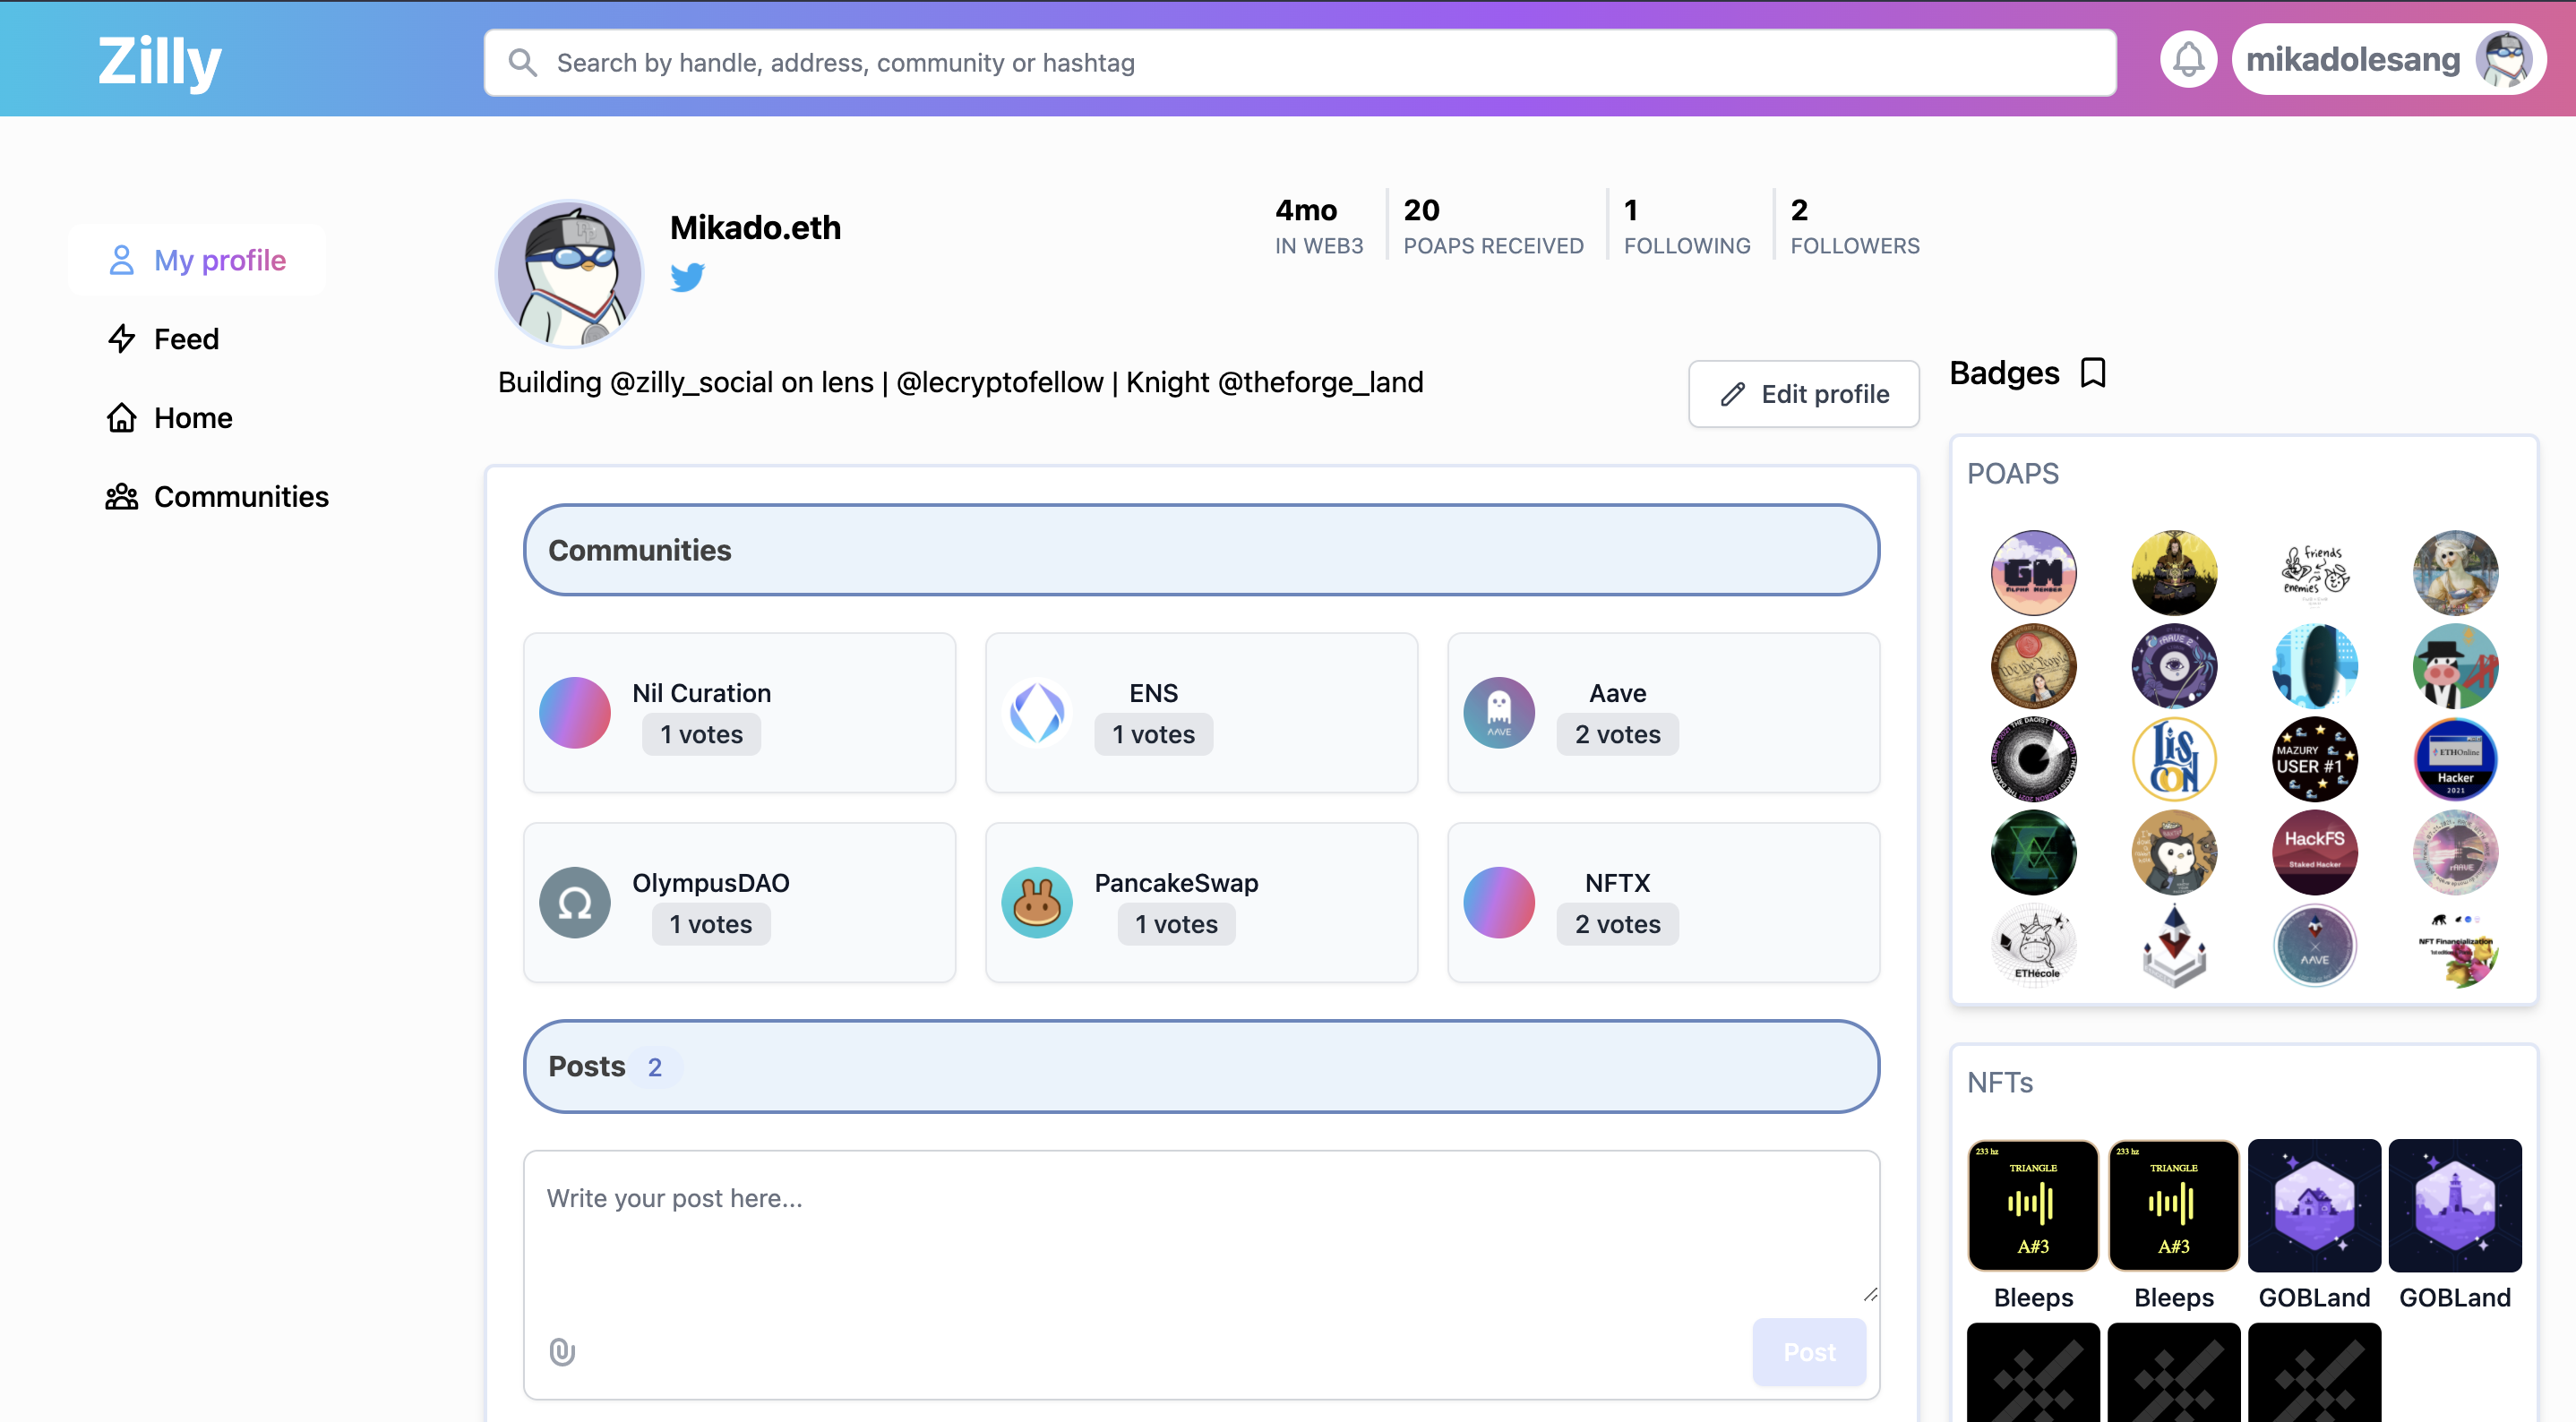
Task: Open the rAAVE 2 eye POAP
Action: point(2174,666)
